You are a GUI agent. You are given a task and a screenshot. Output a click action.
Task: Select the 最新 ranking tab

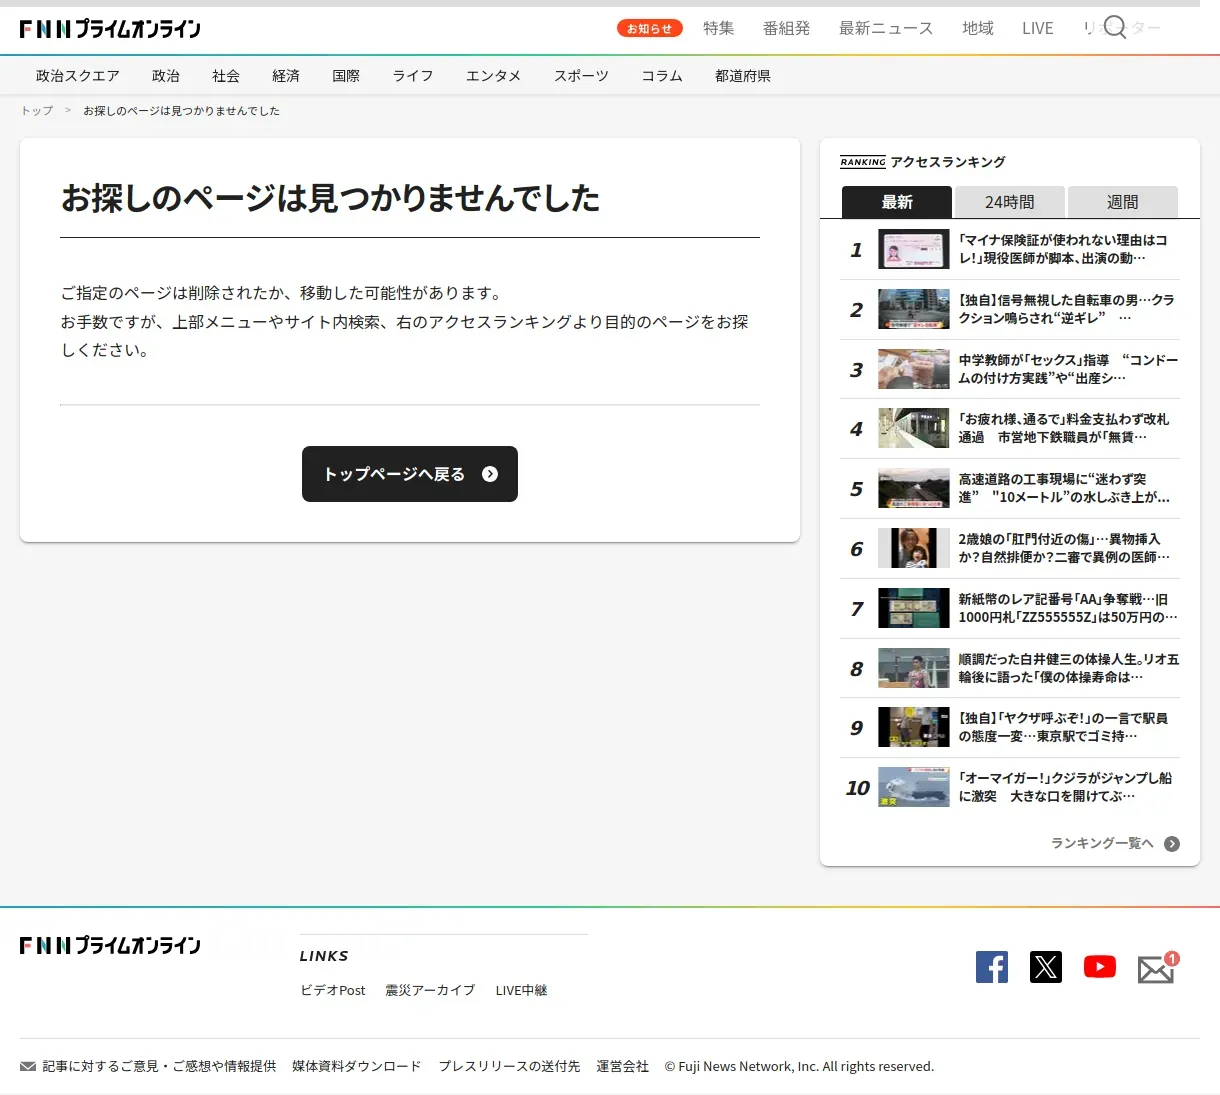point(897,202)
